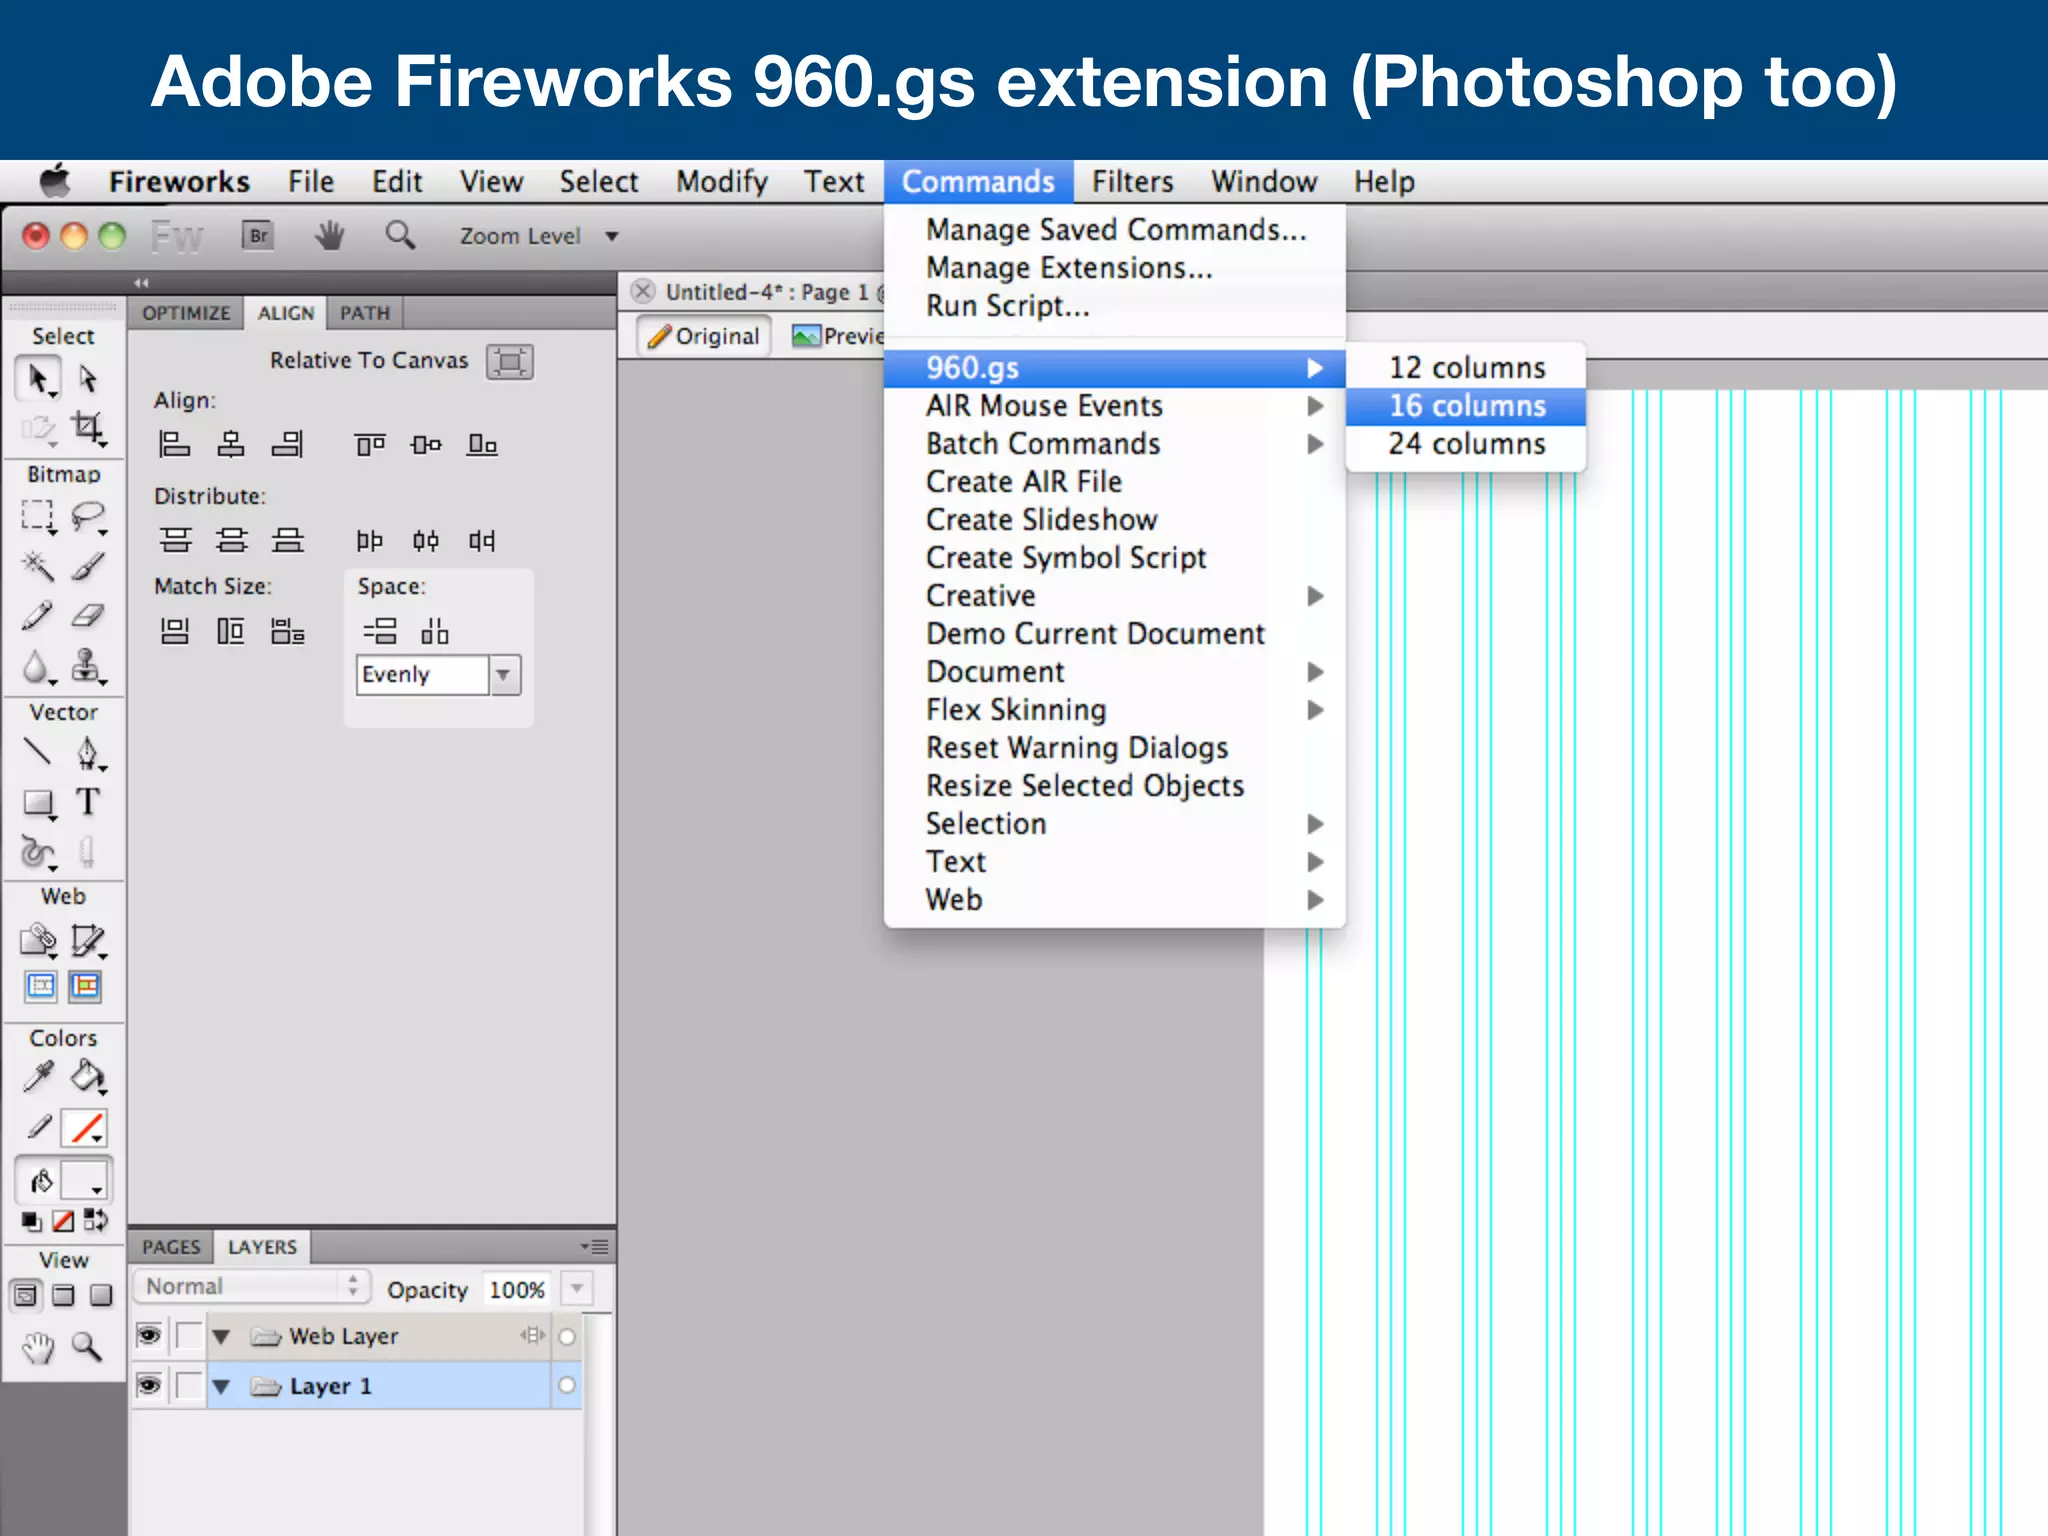The width and height of the screenshot is (2048, 1536).
Task: Click the Opacity 100% field
Action: (516, 1289)
